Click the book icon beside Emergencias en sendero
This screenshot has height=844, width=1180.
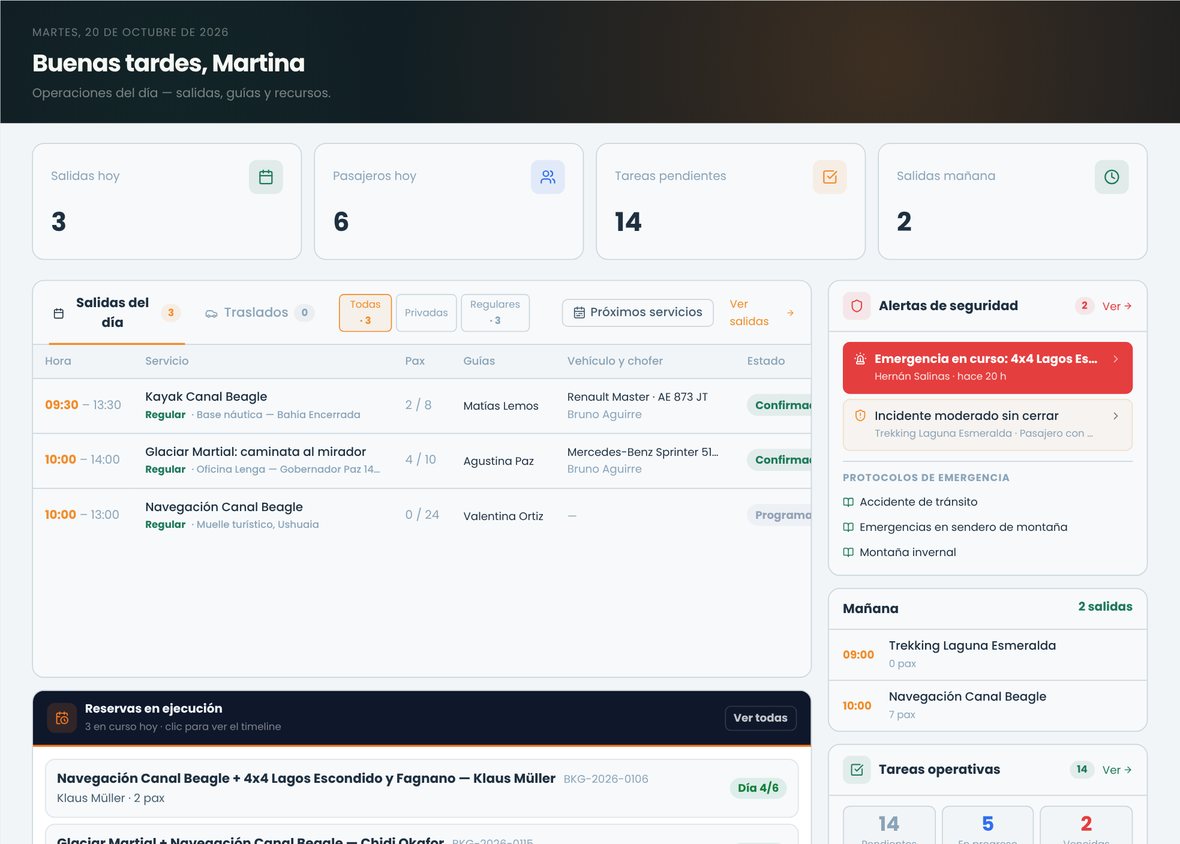click(x=848, y=527)
